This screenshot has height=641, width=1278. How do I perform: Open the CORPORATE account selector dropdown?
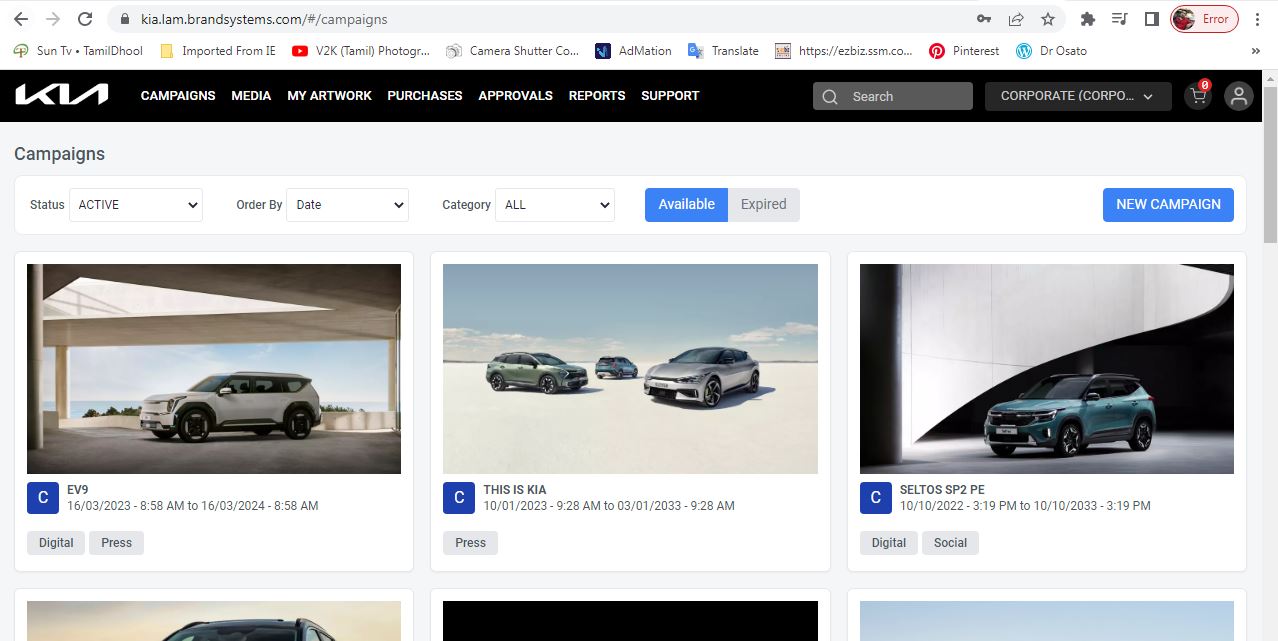[x=1077, y=96]
